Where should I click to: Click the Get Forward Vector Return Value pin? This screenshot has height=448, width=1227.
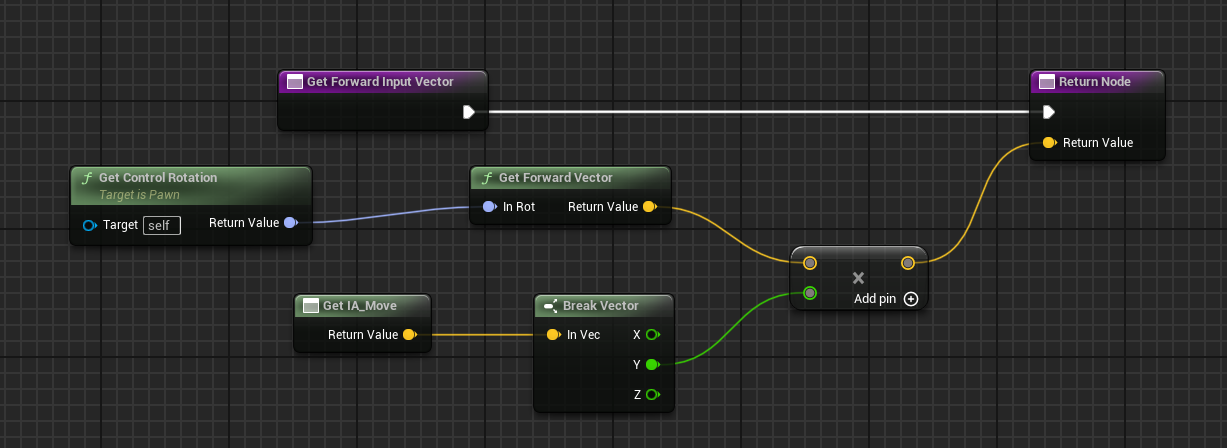[649, 207]
